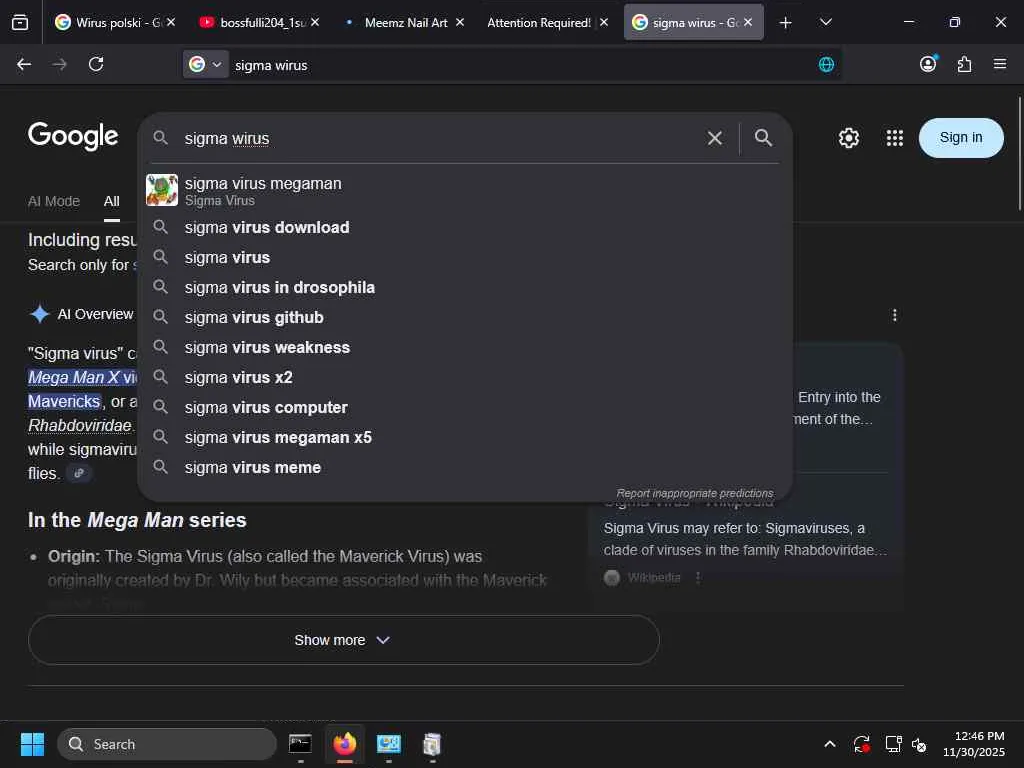Expand AI Overview with Show more

click(x=344, y=640)
